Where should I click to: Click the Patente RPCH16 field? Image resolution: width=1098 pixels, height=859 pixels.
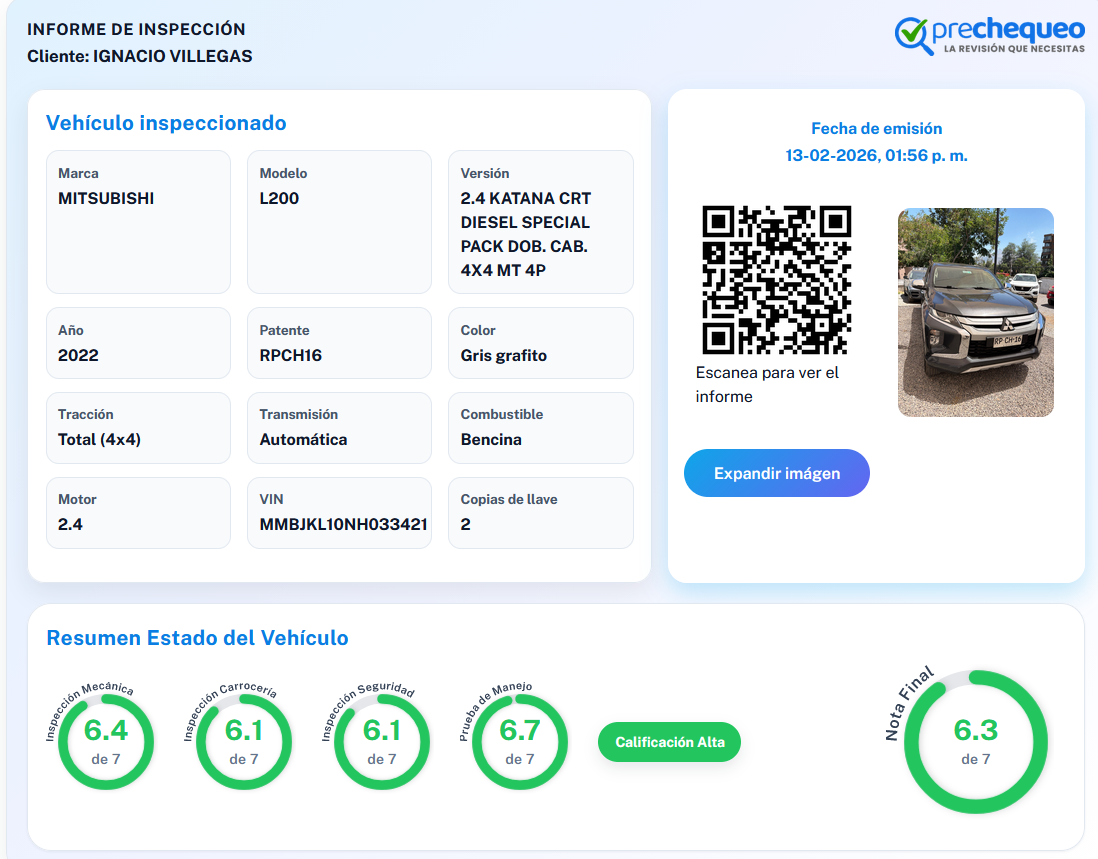click(x=338, y=342)
